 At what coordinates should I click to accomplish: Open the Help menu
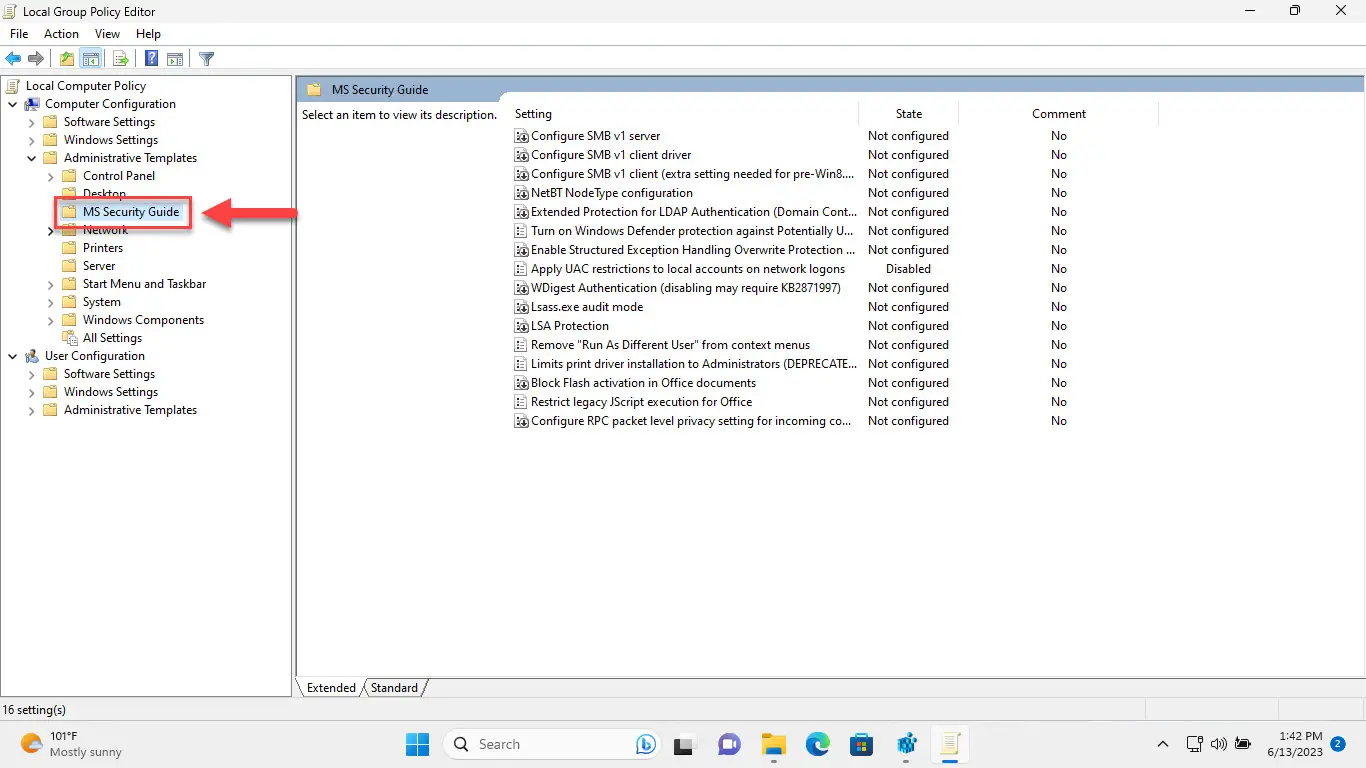(148, 34)
